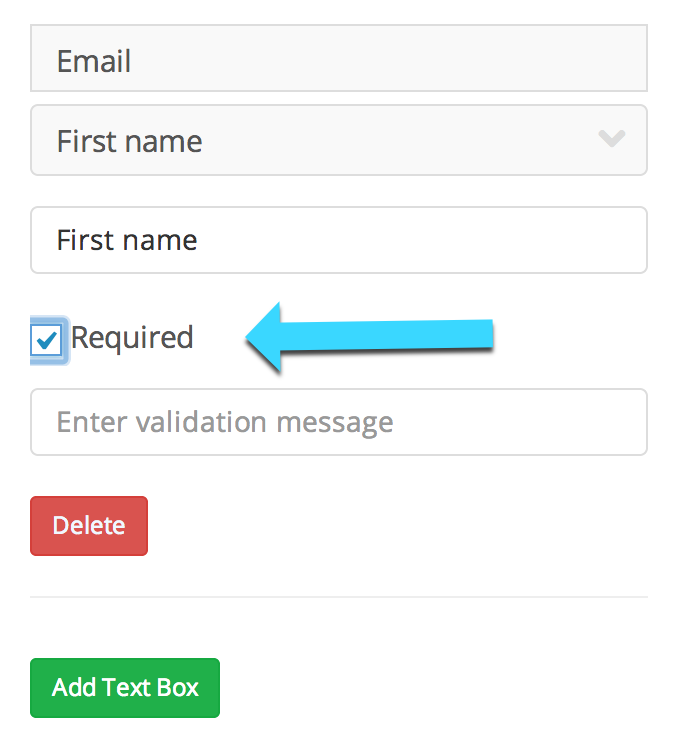The height and width of the screenshot is (738, 674).
Task: Disable the required setting for First name
Action: 46,340
